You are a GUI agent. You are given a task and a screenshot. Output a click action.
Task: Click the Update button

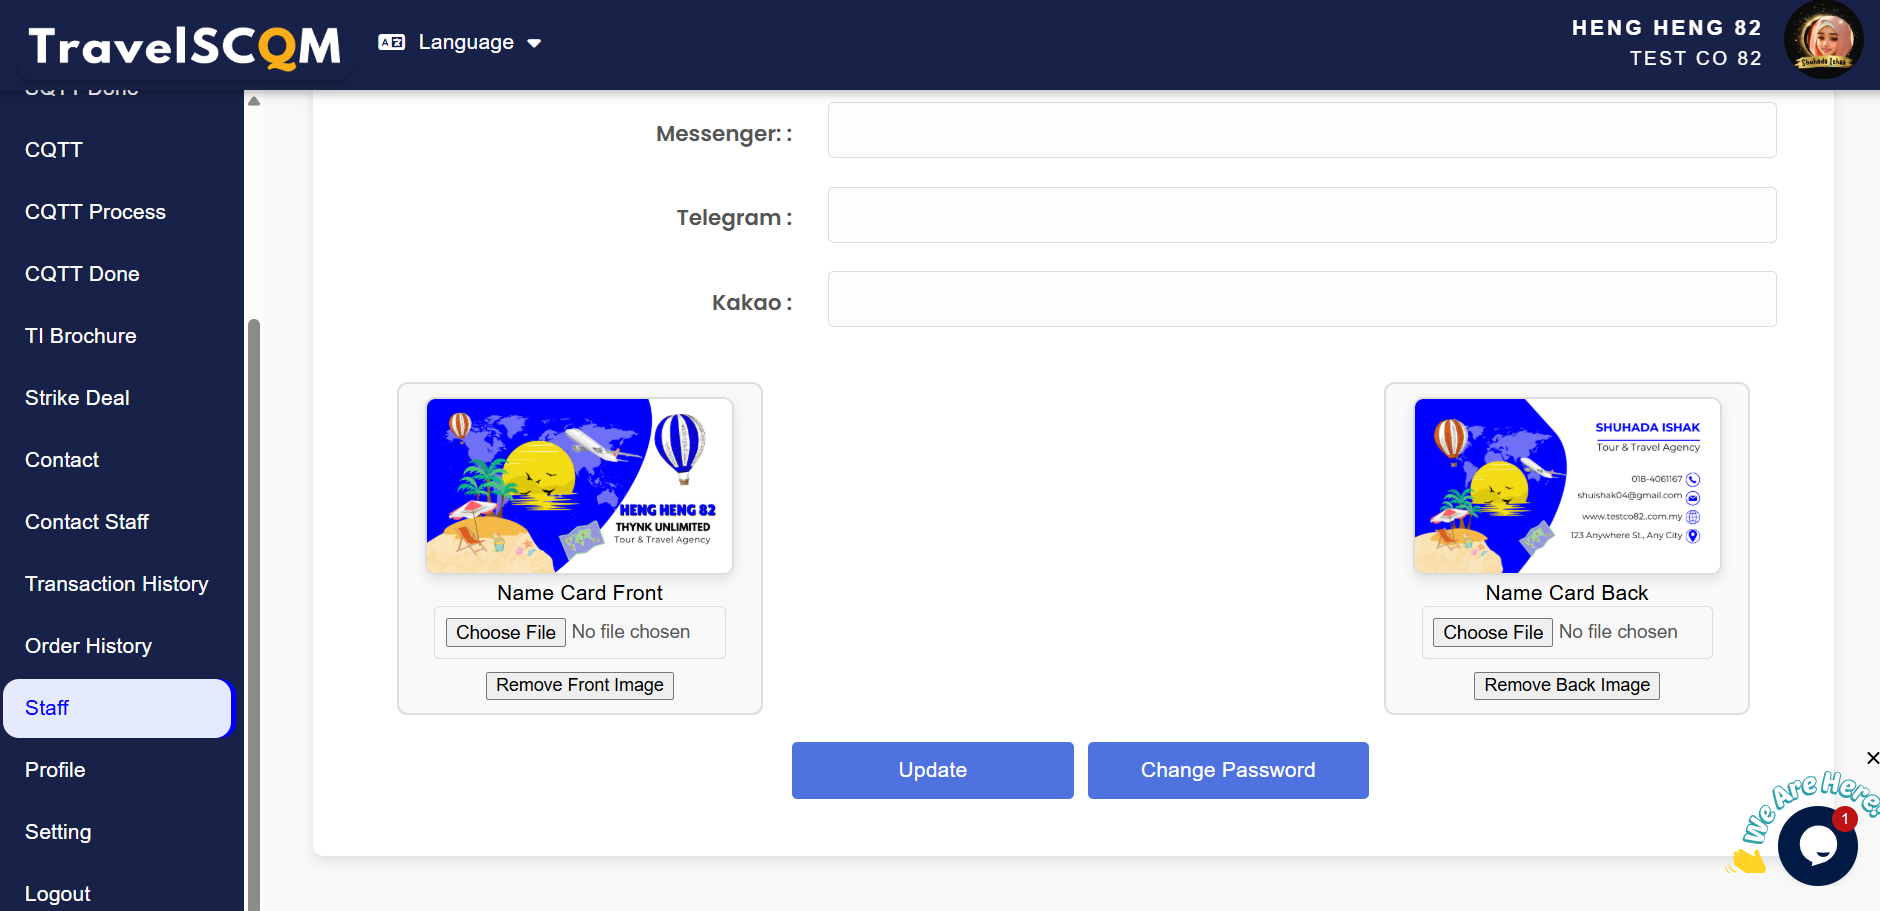(x=932, y=770)
